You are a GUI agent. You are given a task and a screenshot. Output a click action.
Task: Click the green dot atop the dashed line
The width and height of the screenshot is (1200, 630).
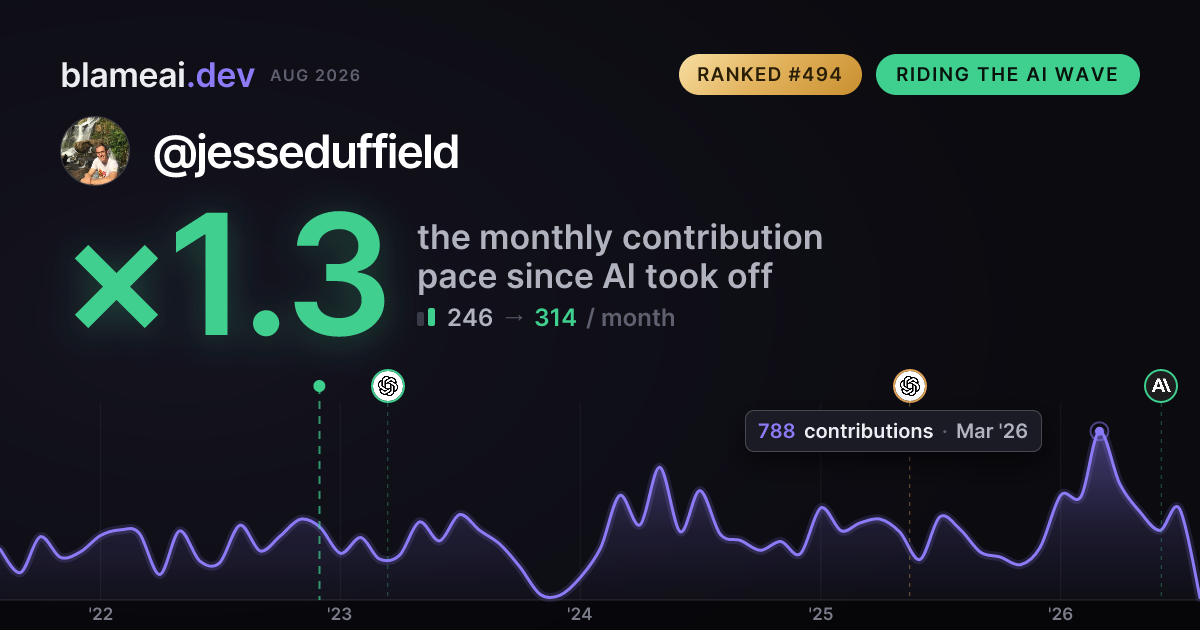pyautogui.click(x=319, y=386)
